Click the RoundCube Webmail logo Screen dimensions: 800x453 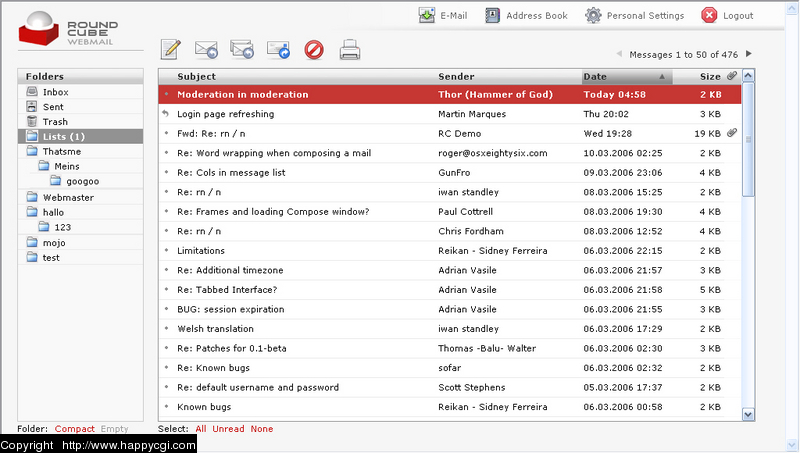tap(68, 29)
